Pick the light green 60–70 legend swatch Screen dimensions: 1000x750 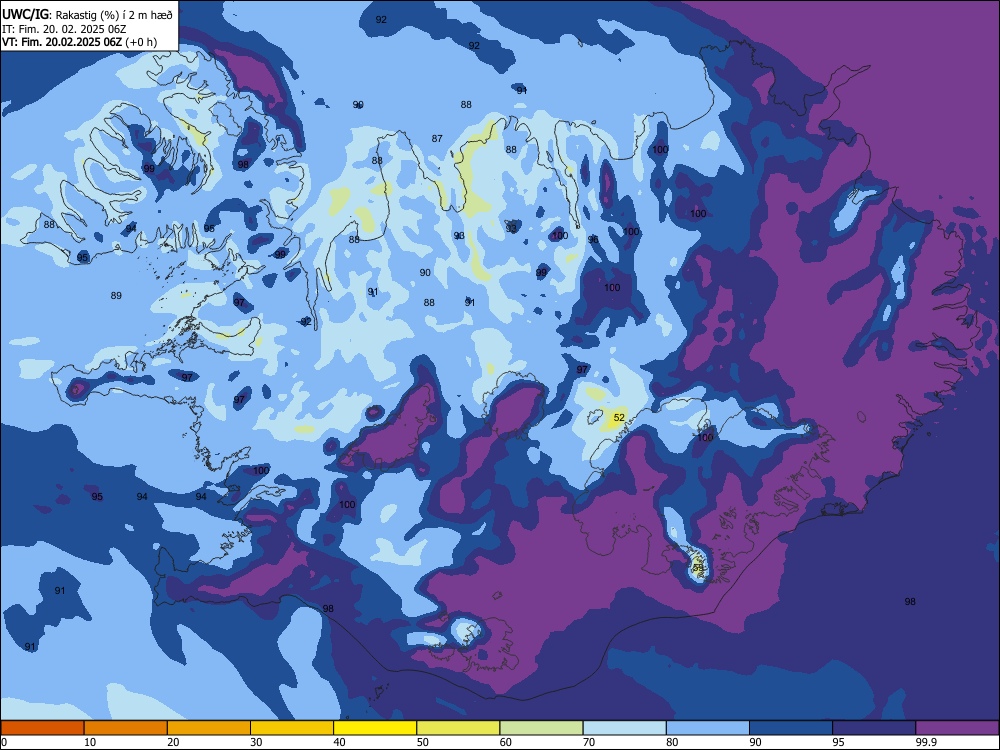coord(541,728)
